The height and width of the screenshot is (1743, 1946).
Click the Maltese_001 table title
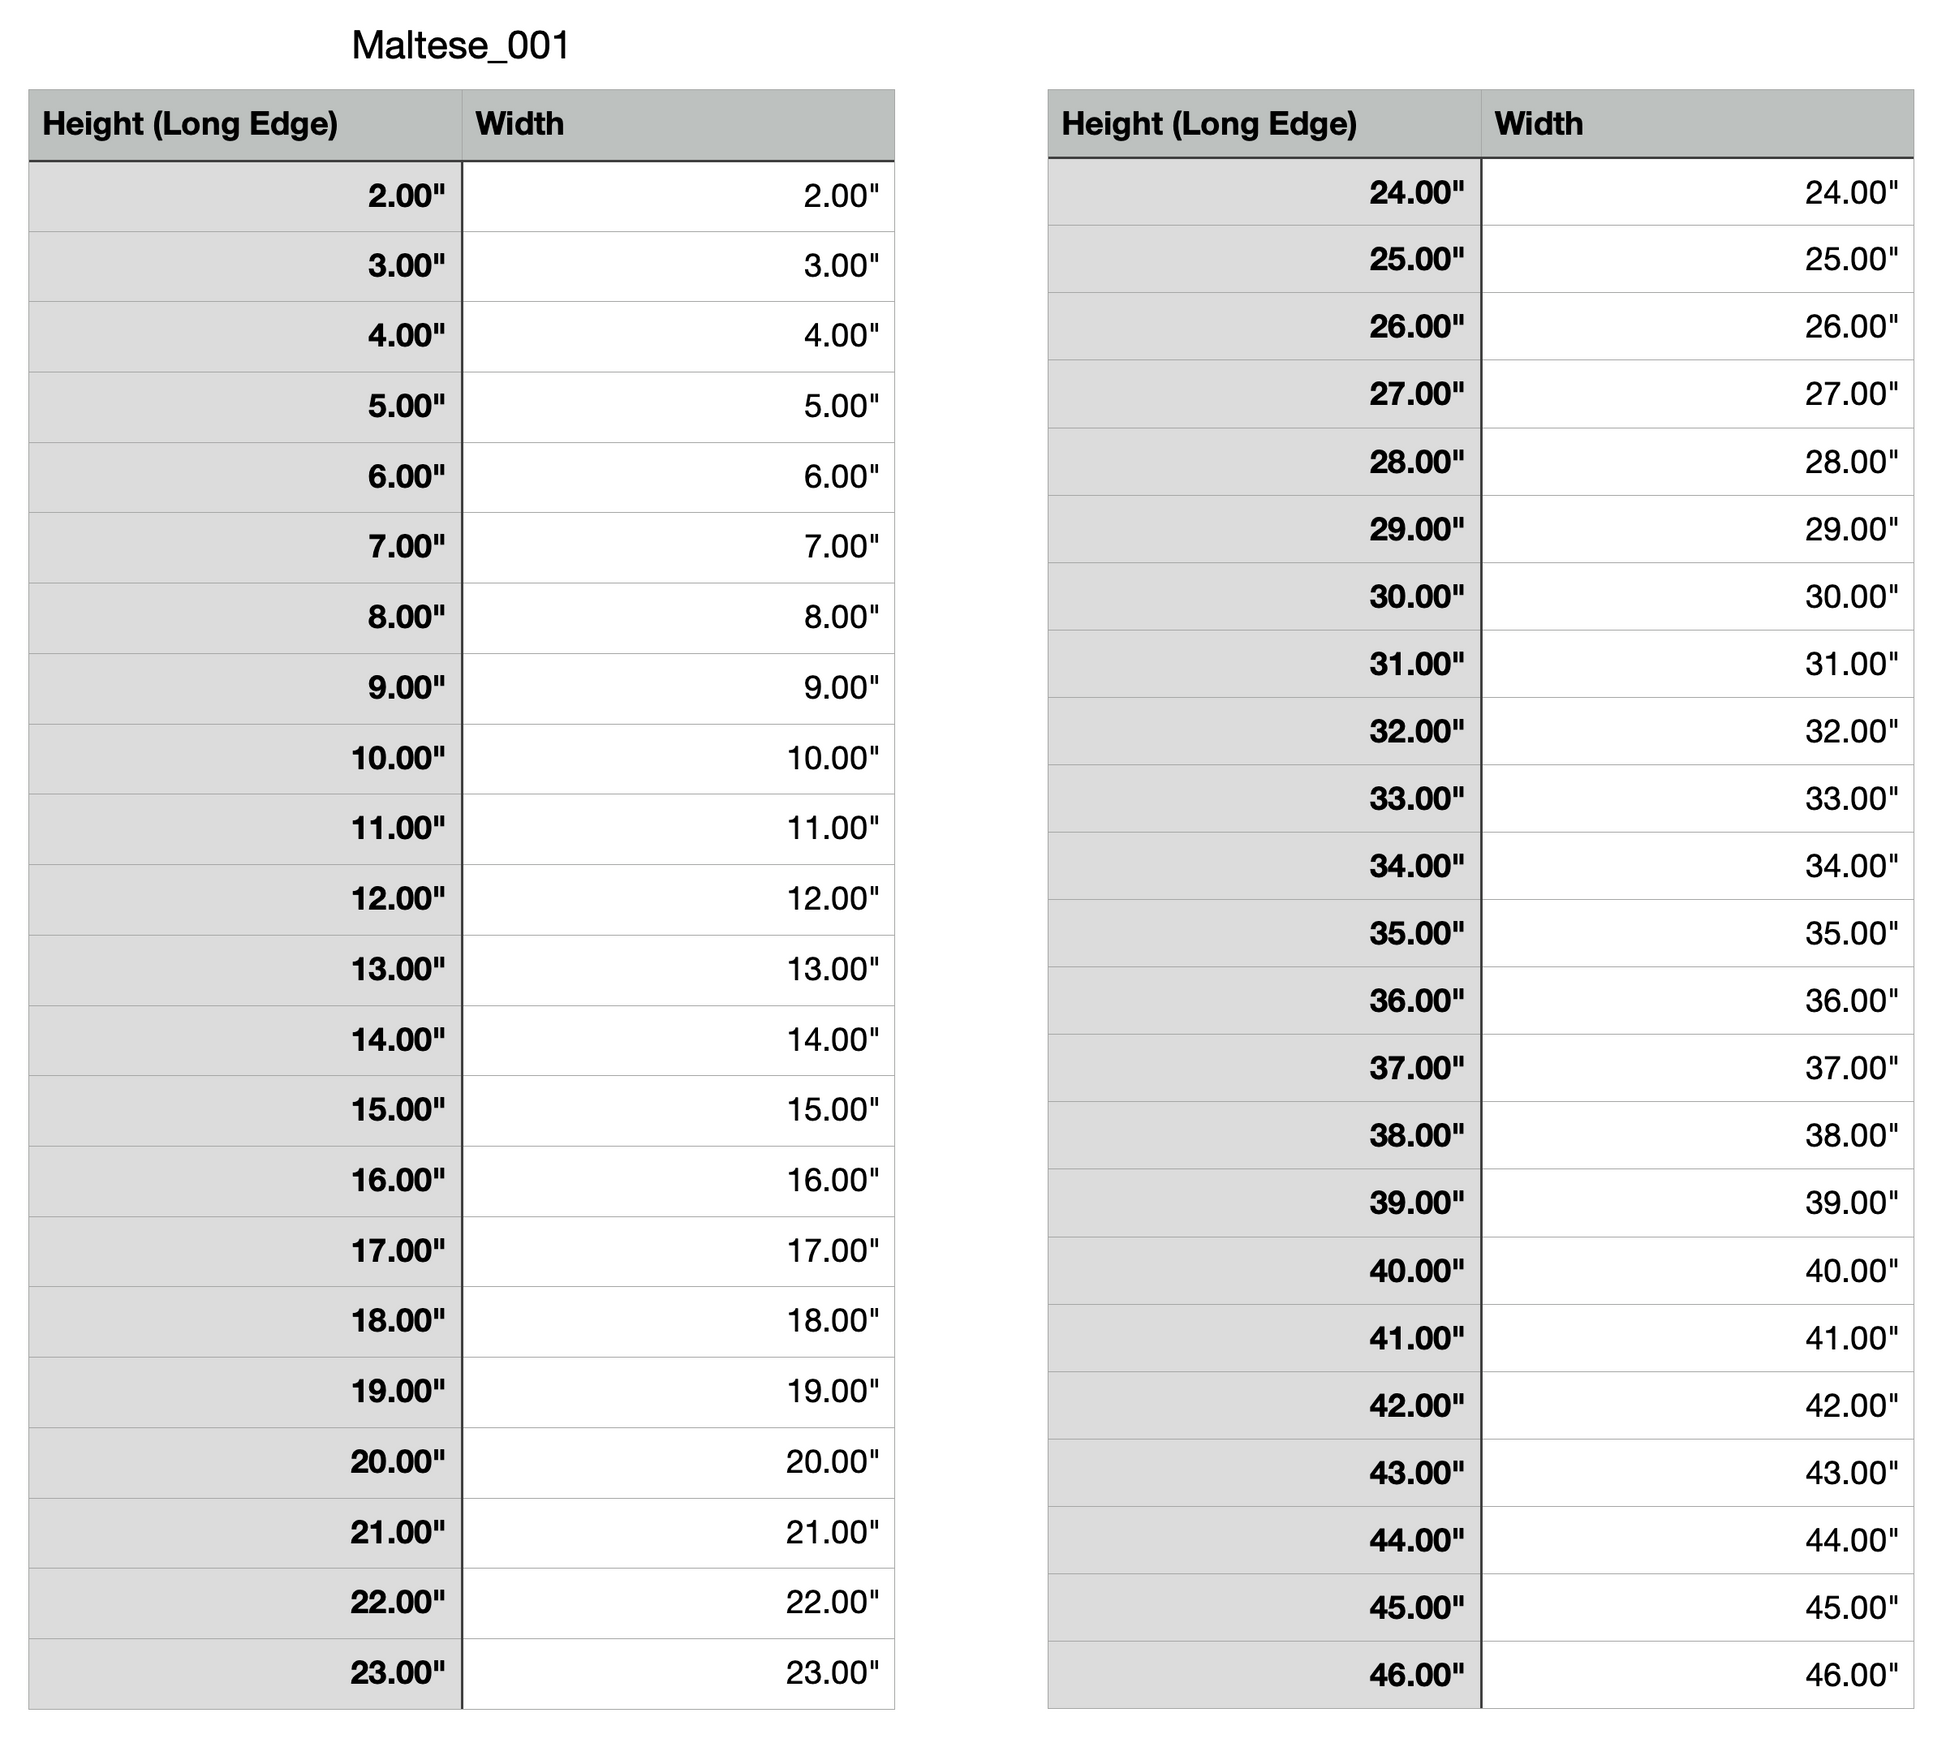(460, 46)
